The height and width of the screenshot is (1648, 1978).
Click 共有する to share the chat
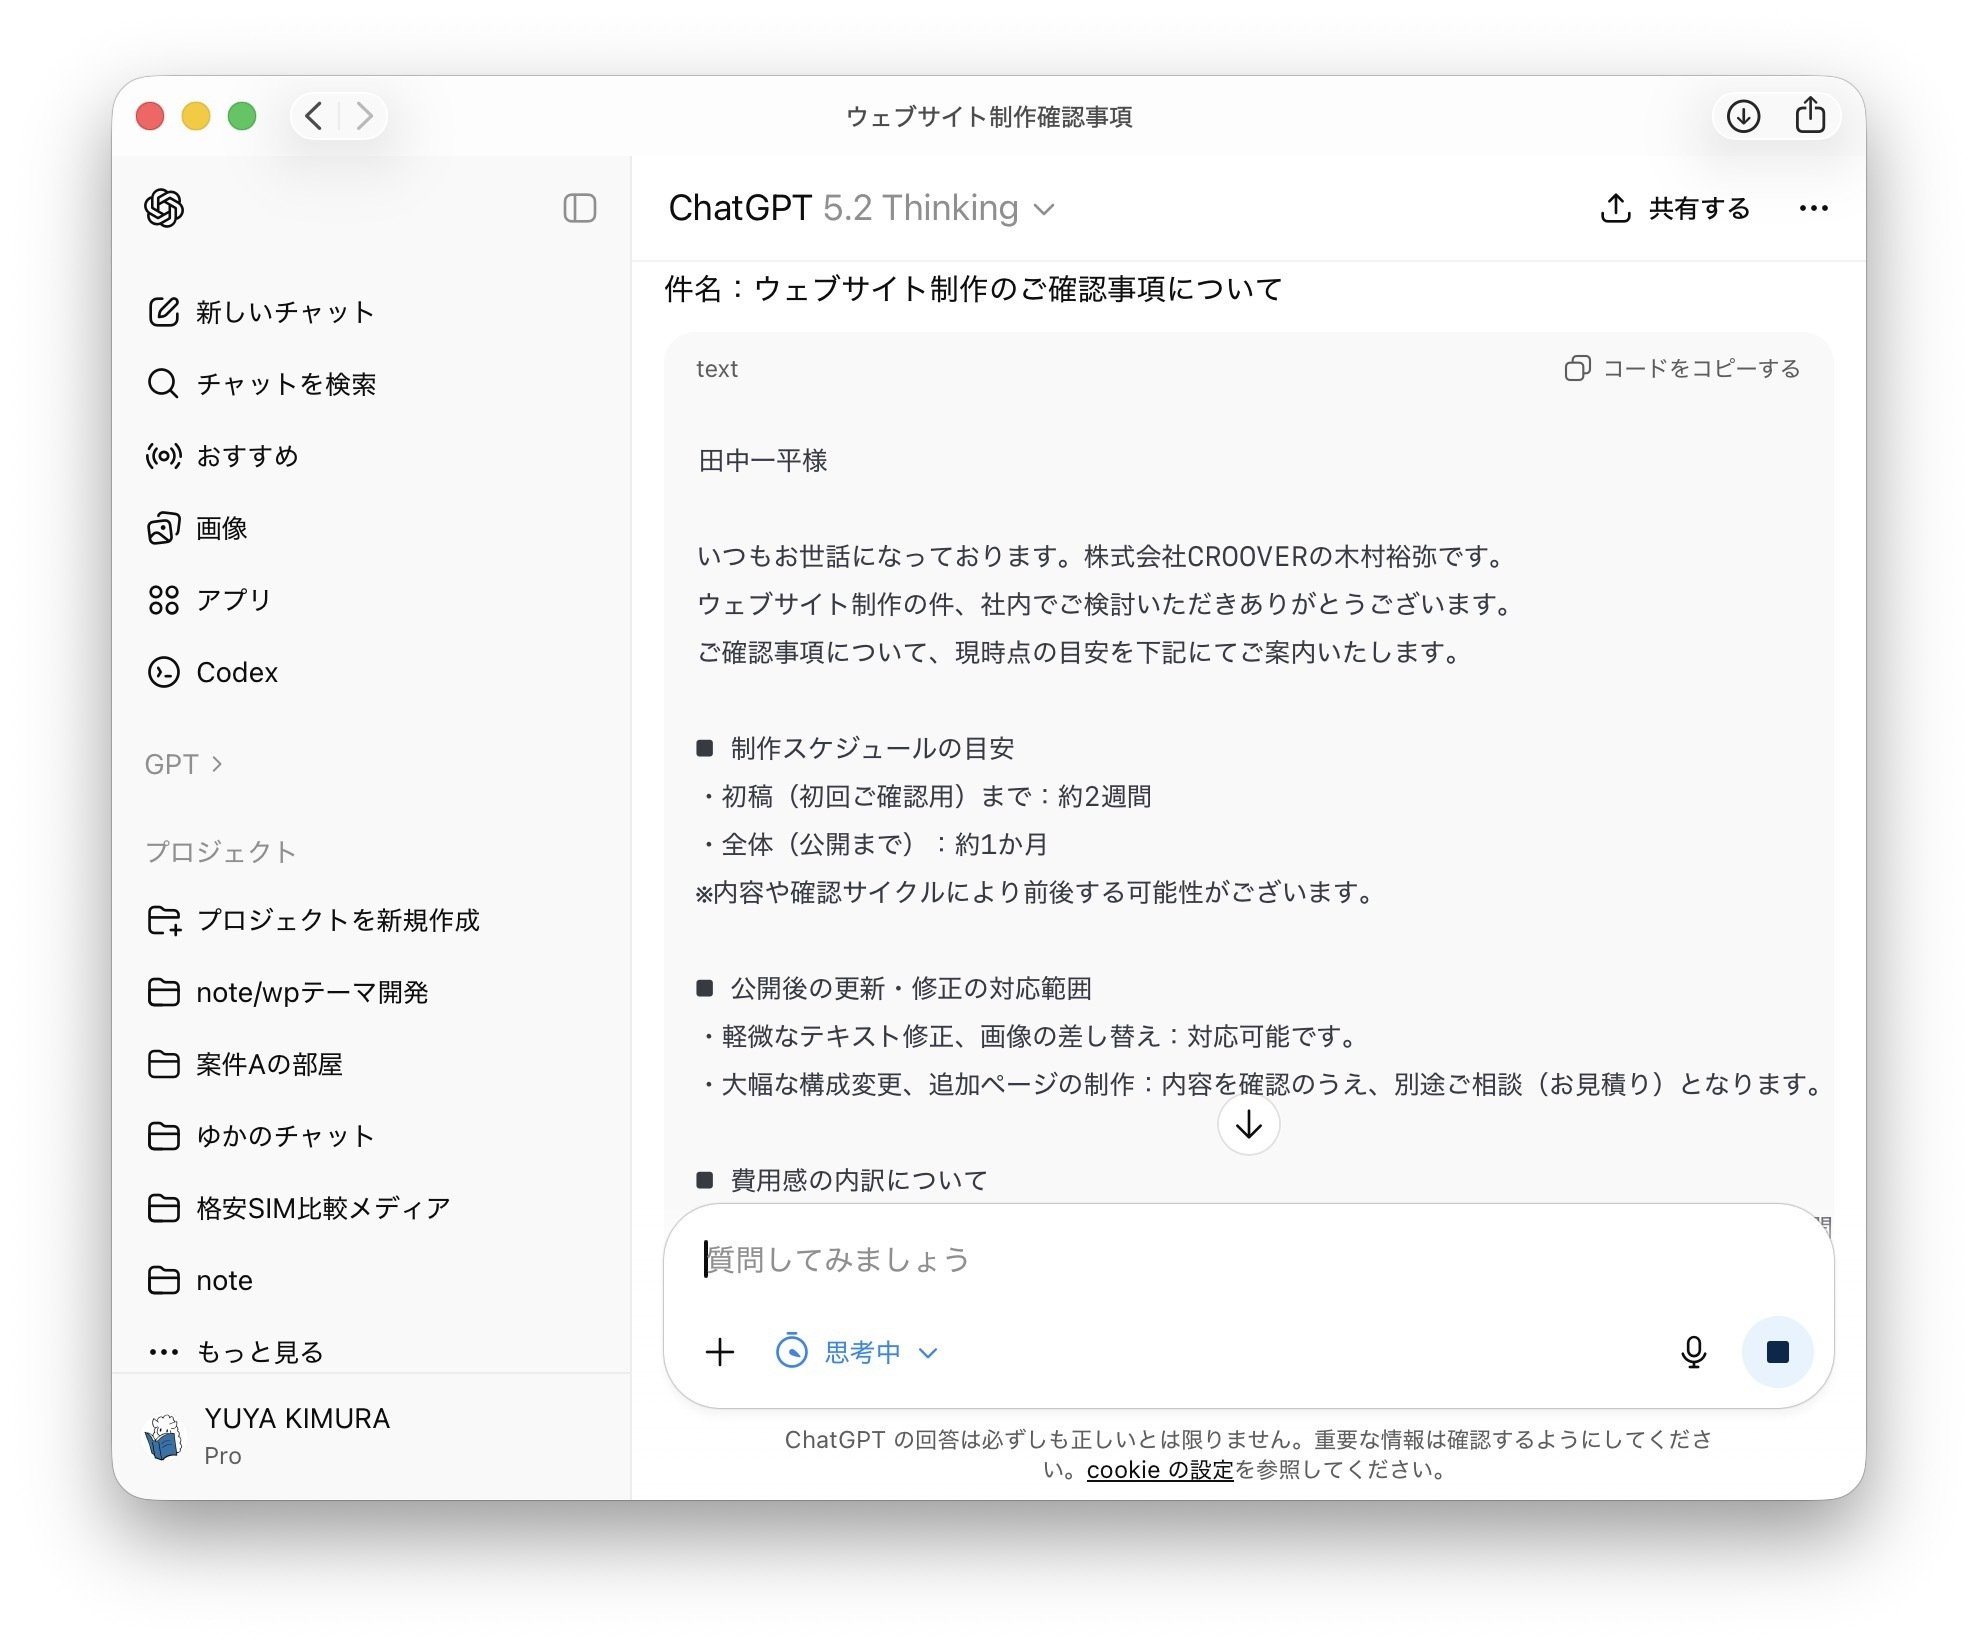1697,208
